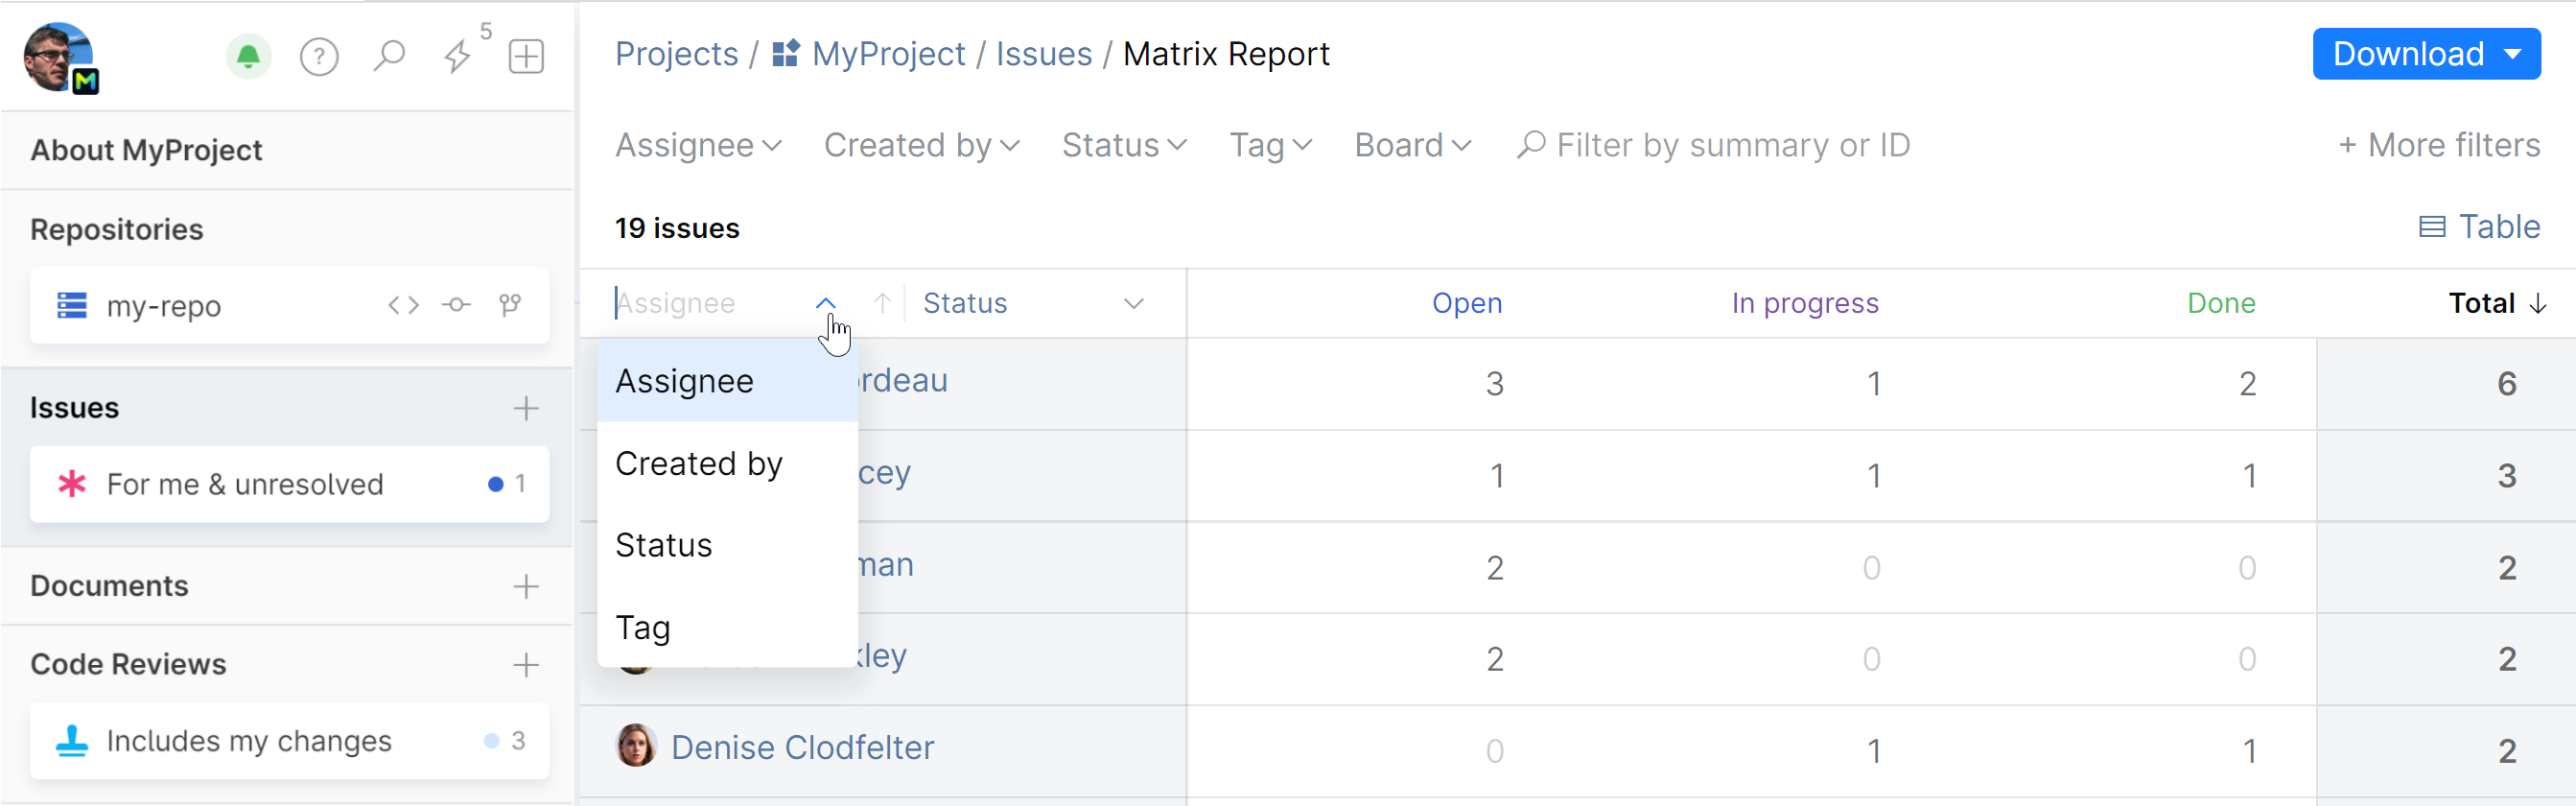Open Denise Clodfelter's profile link
Viewport: 2576px width, 806px height.
point(802,748)
